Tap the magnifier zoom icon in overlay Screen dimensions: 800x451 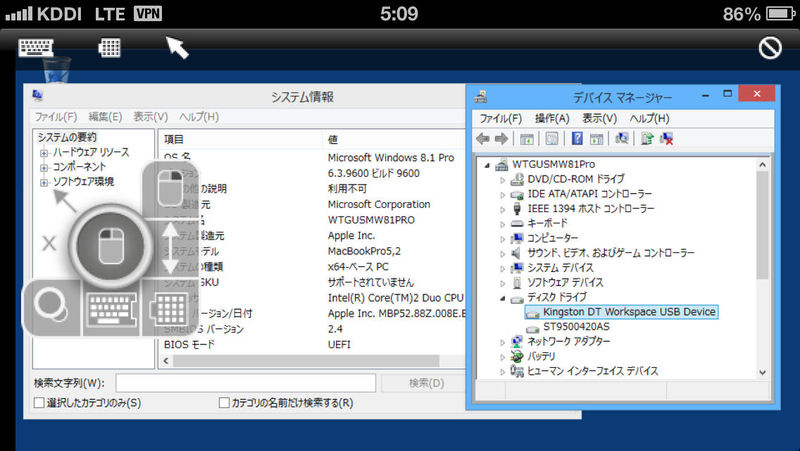coord(51,306)
